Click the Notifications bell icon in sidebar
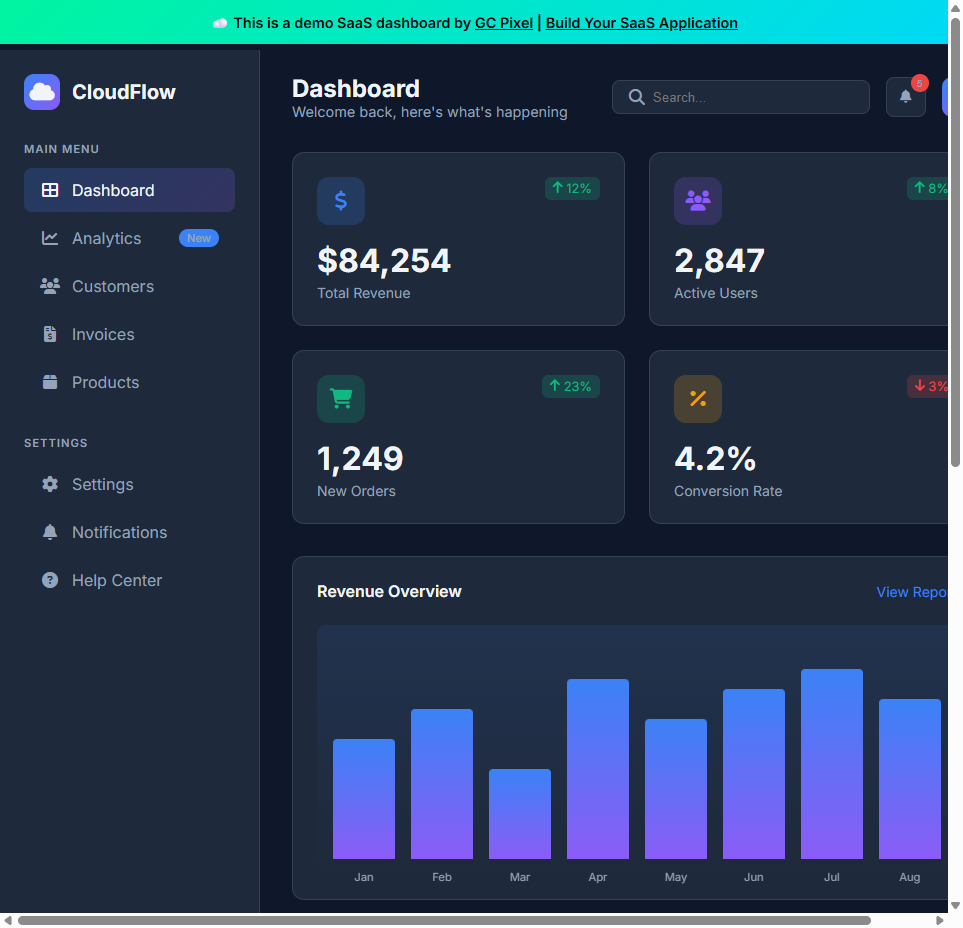 [x=49, y=532]
